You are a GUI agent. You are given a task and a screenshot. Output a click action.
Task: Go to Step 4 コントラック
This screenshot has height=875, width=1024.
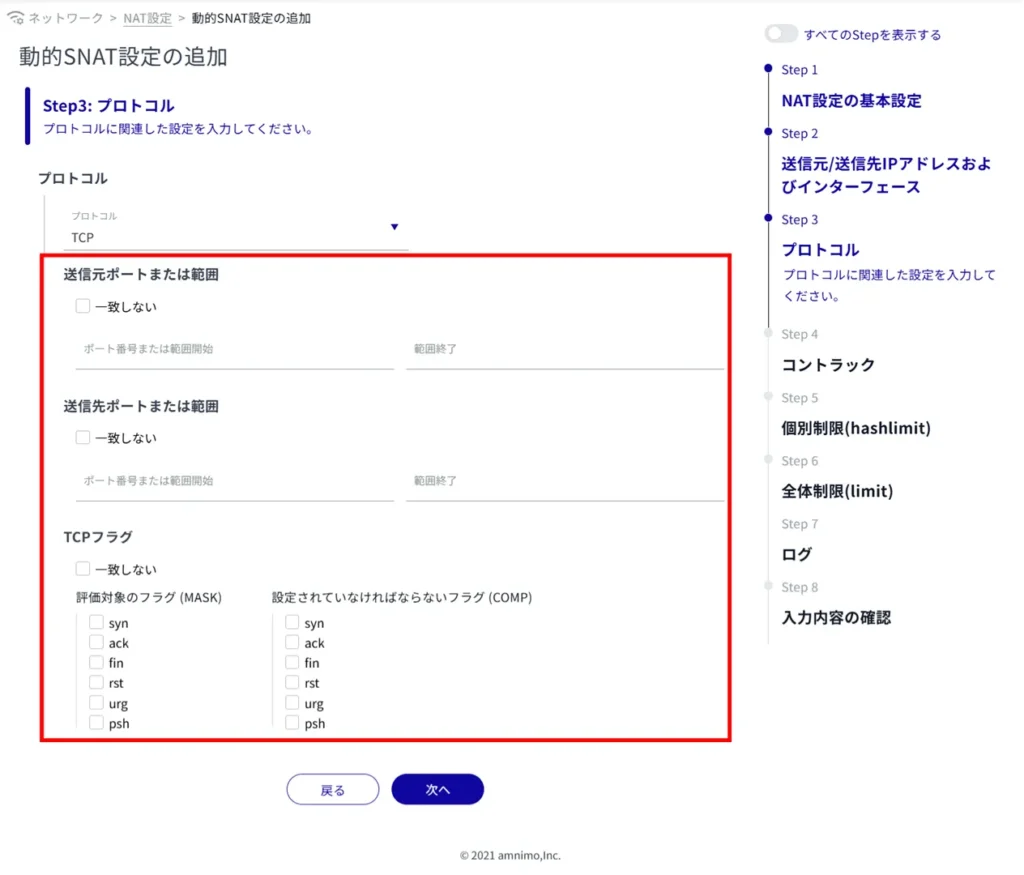[x=828, y=365]
